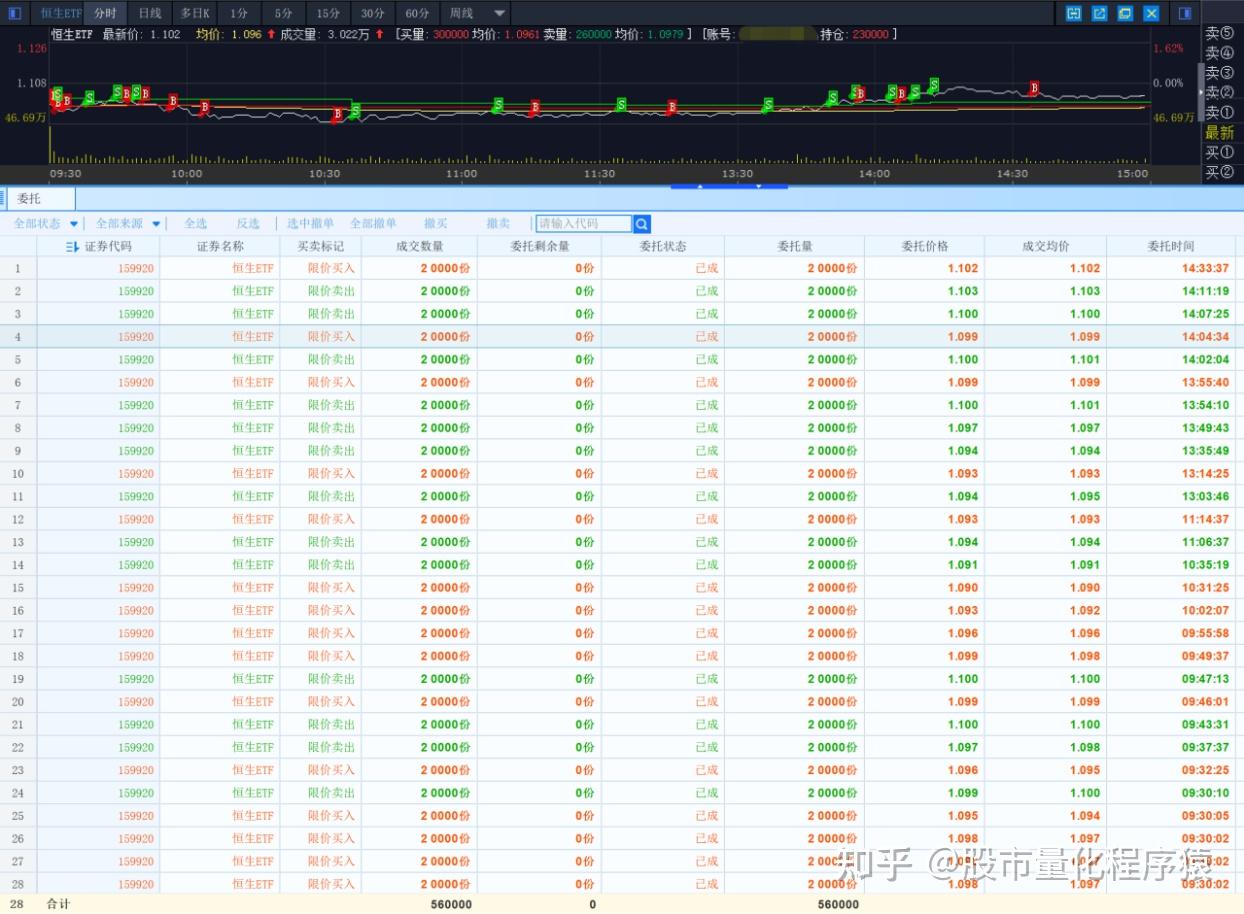This screenshot has height=914, width=1244.
Task: Click the search magnifier icon beside the code input
Action: [x=642, y=224]
